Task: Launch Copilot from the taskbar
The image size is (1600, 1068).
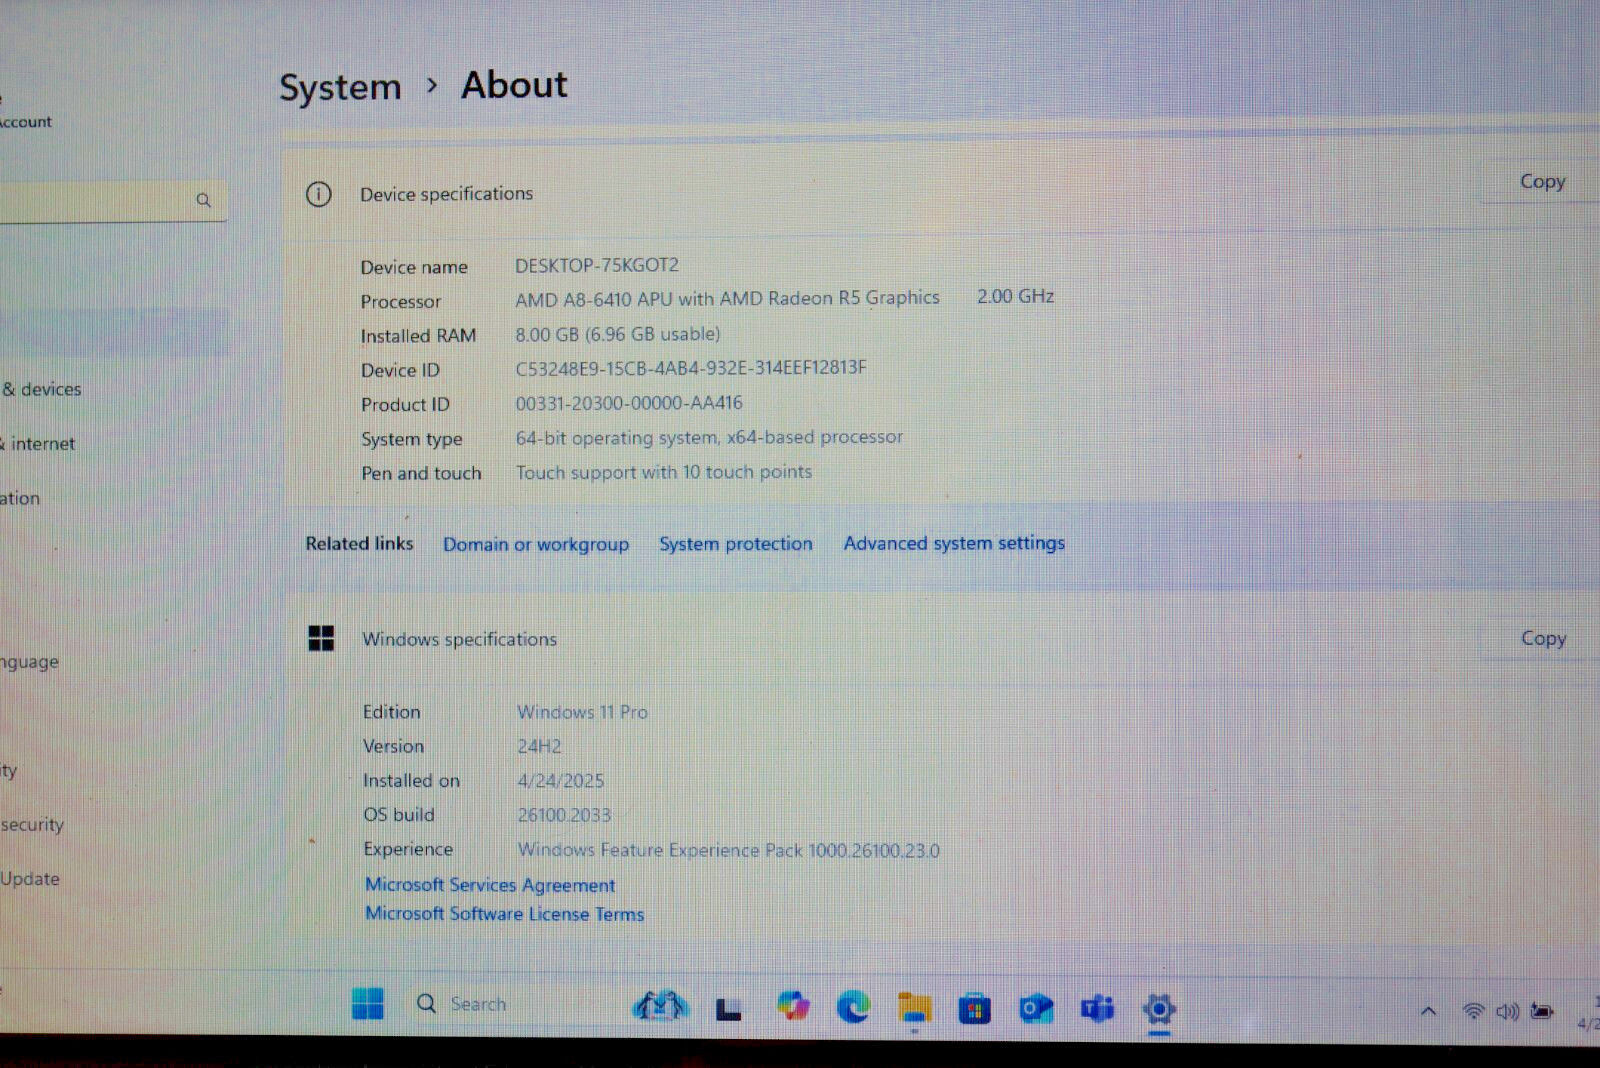Action: 793,1006
